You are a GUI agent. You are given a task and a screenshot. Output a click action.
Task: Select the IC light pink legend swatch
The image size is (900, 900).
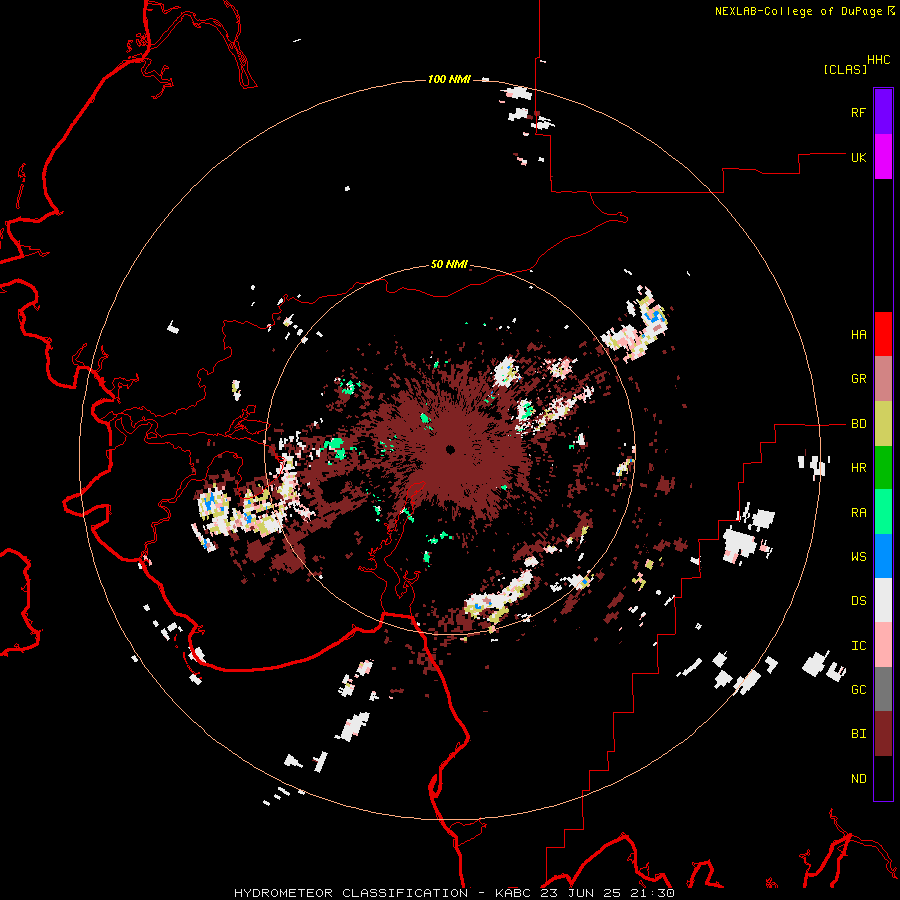tap(883, 645)
